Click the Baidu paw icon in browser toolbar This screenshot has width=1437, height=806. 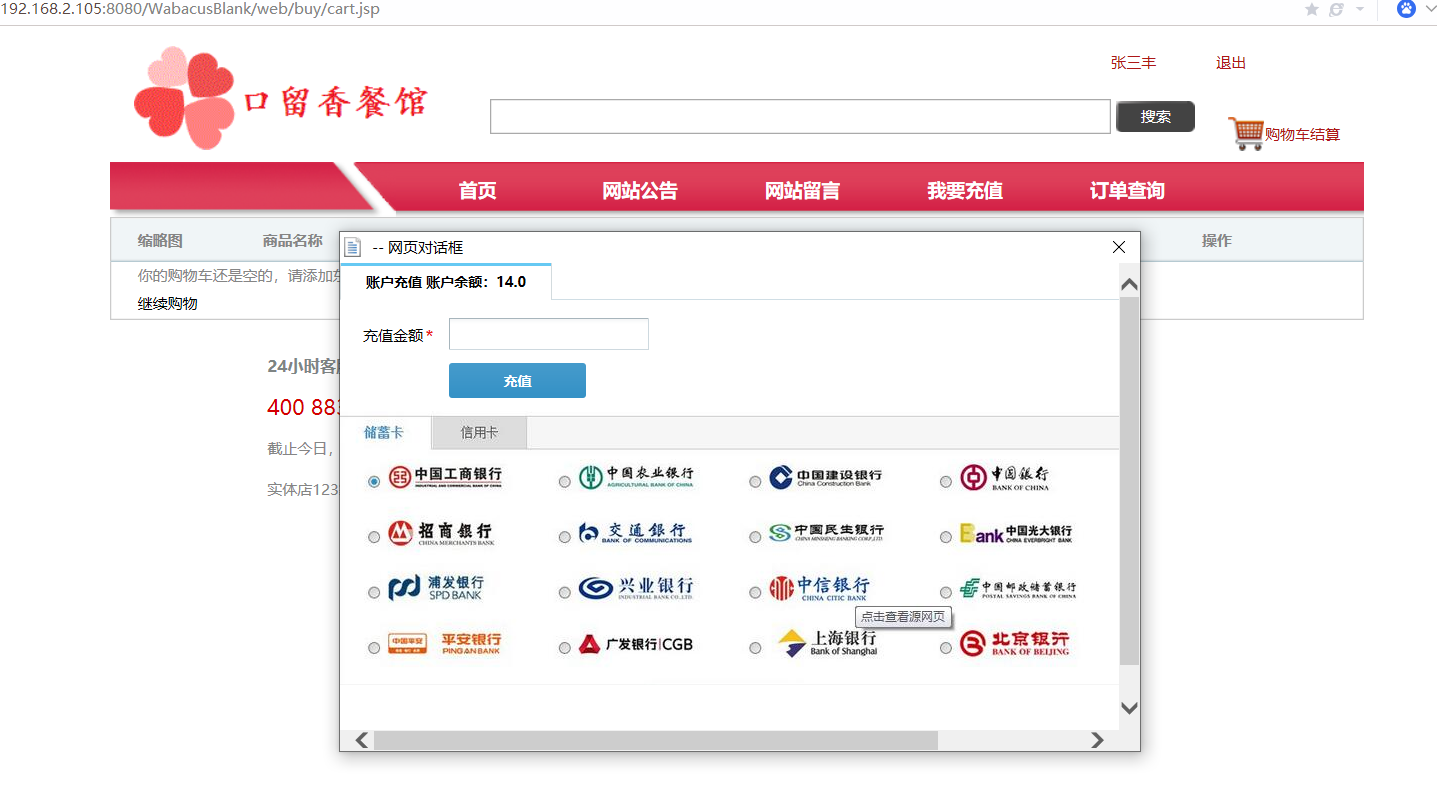1407,9
